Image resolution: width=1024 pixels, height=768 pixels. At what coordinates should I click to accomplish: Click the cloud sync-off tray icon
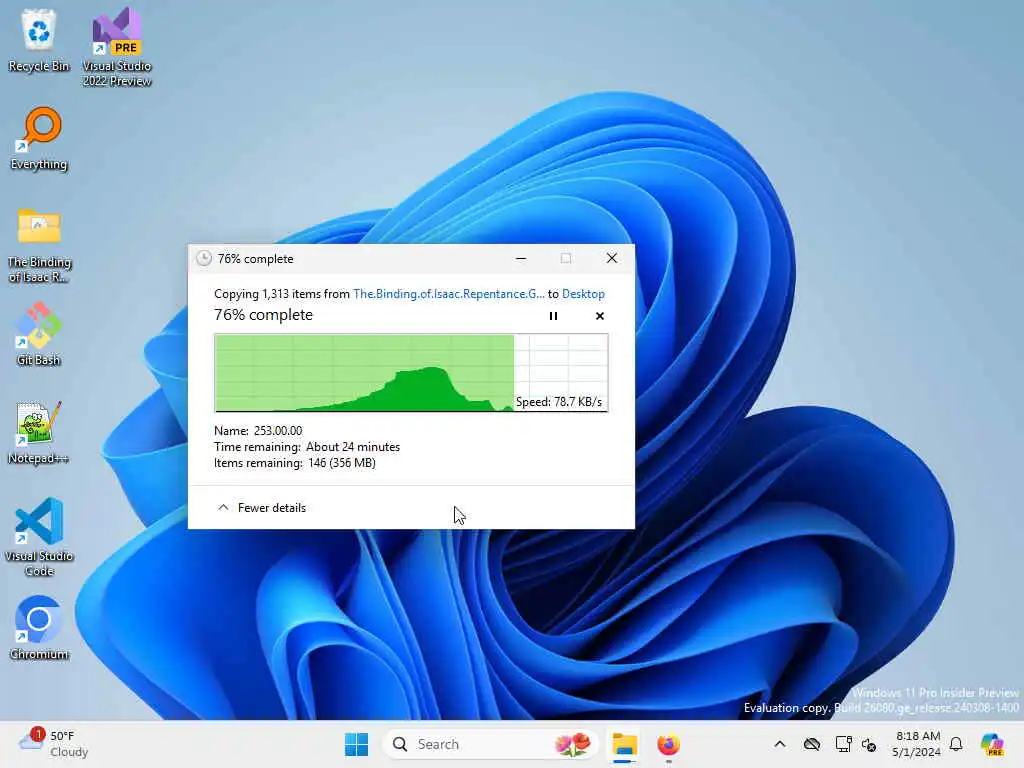[x=812, y=744]
